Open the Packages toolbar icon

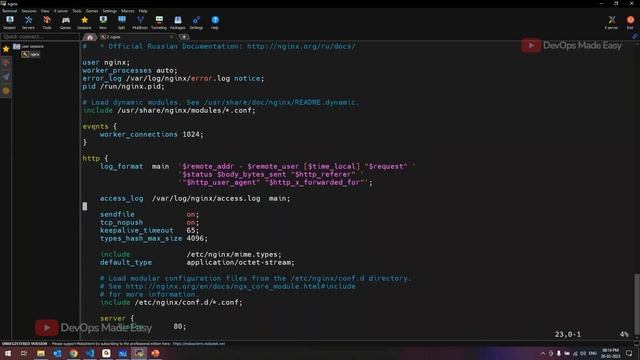coord(178,22)
